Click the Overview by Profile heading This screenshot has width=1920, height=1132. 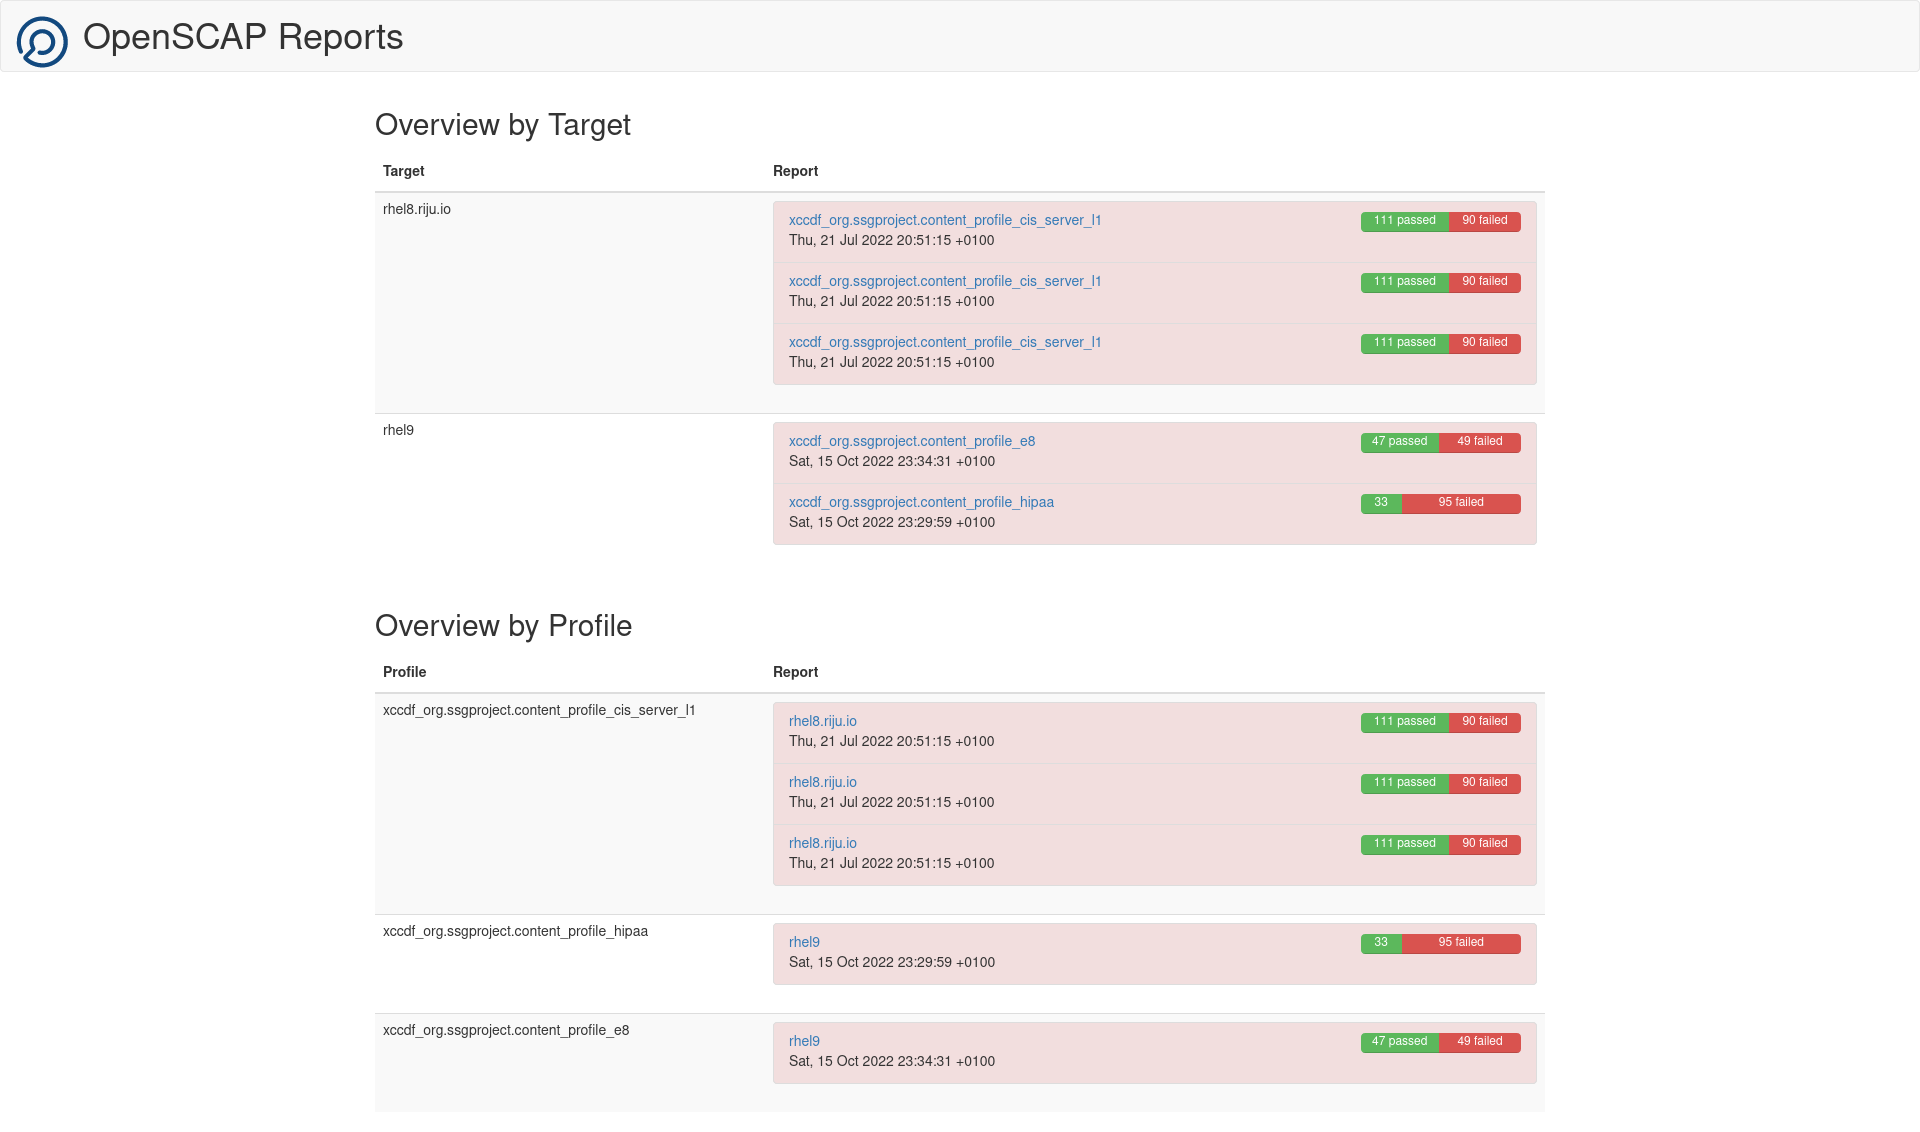point(503,626)
